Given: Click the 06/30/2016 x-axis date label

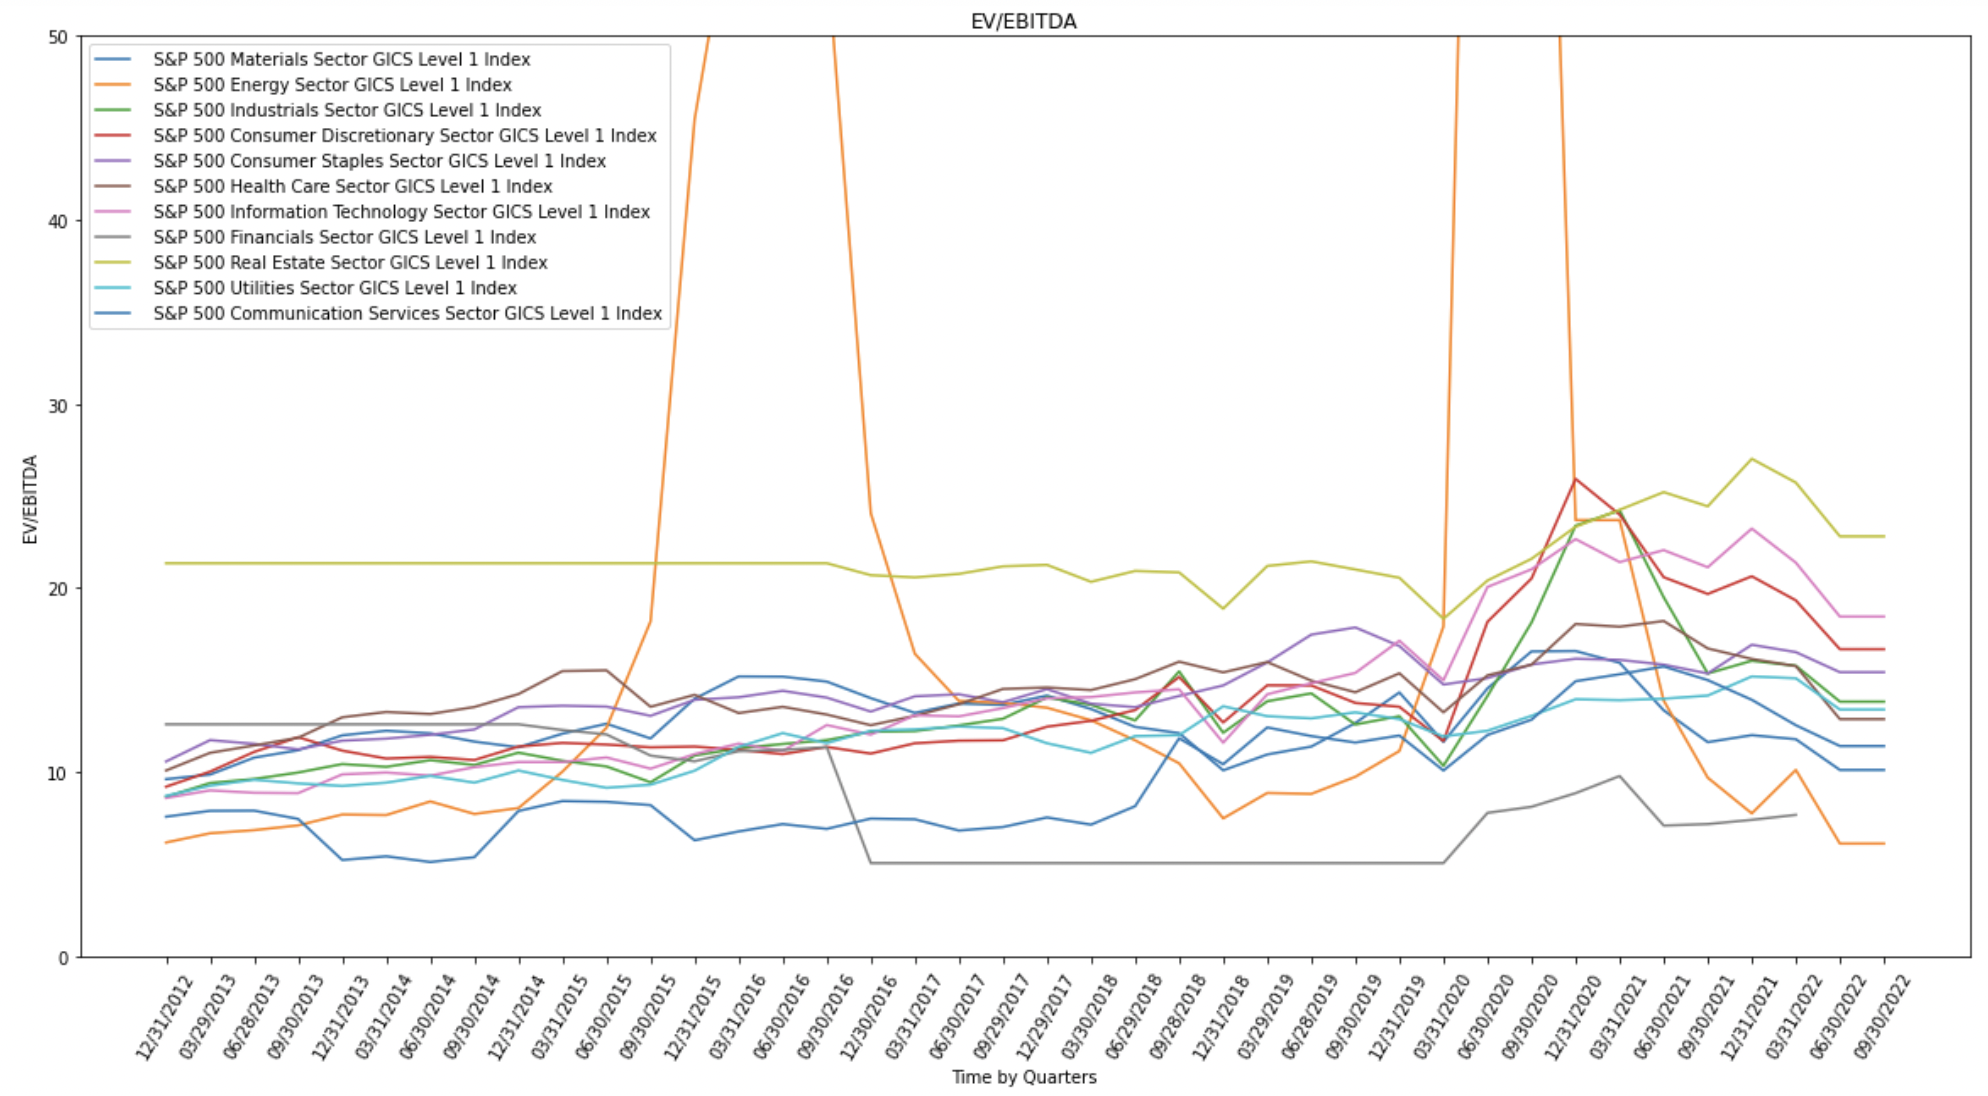Looking at the screenshot, I should [x=780, y=1017].
